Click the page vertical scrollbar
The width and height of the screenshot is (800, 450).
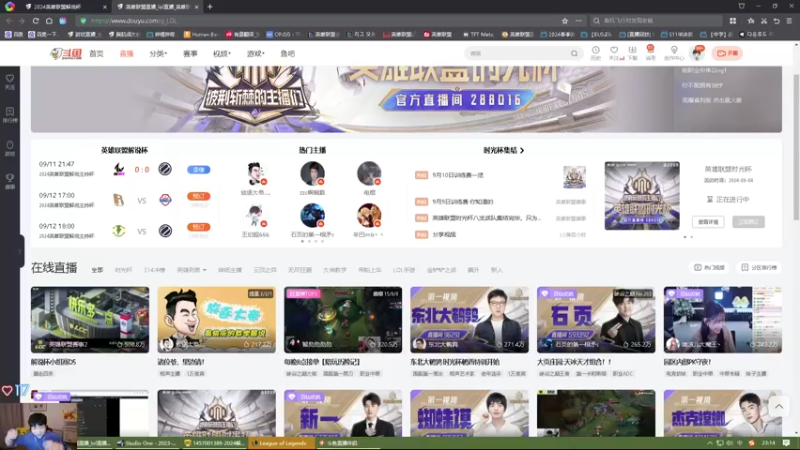pyautogui.click(x=796, y=148)
